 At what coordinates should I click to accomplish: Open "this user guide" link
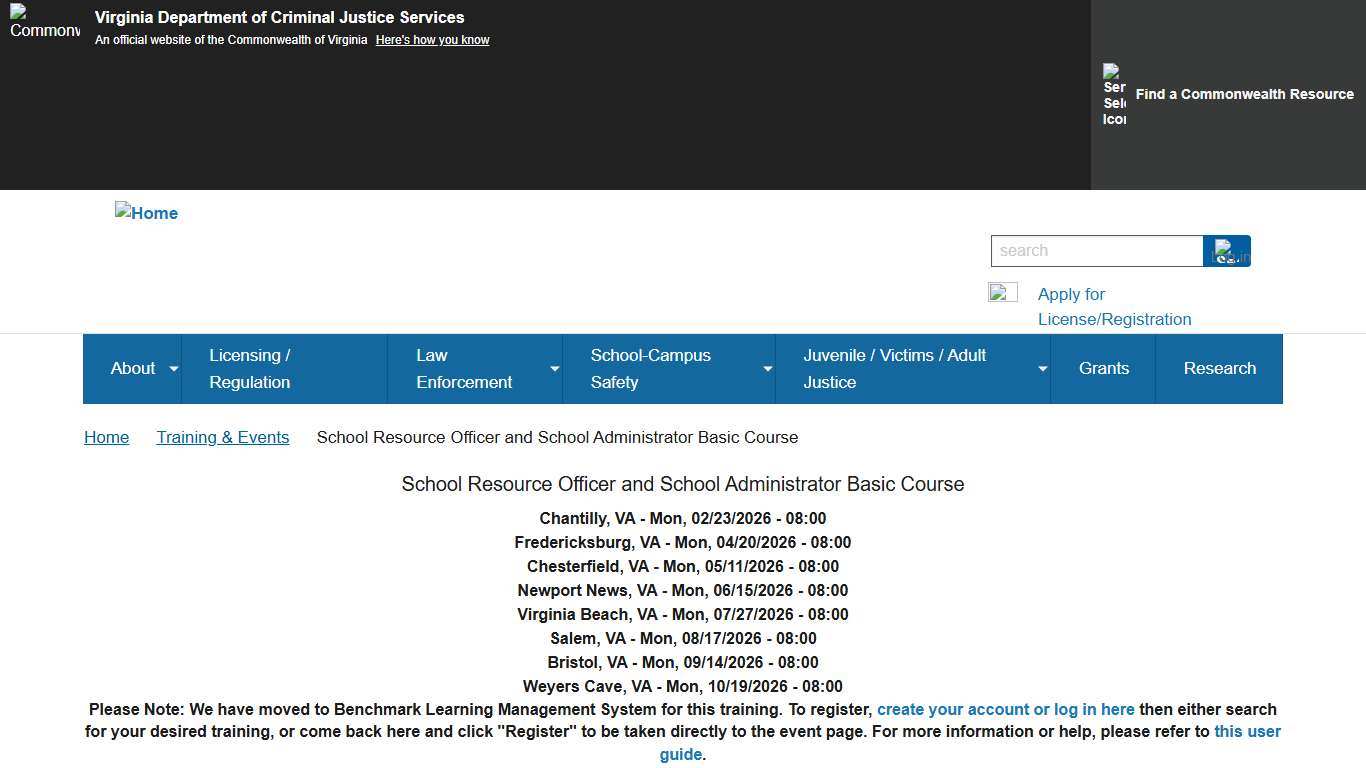click(x=1246, y=732)
